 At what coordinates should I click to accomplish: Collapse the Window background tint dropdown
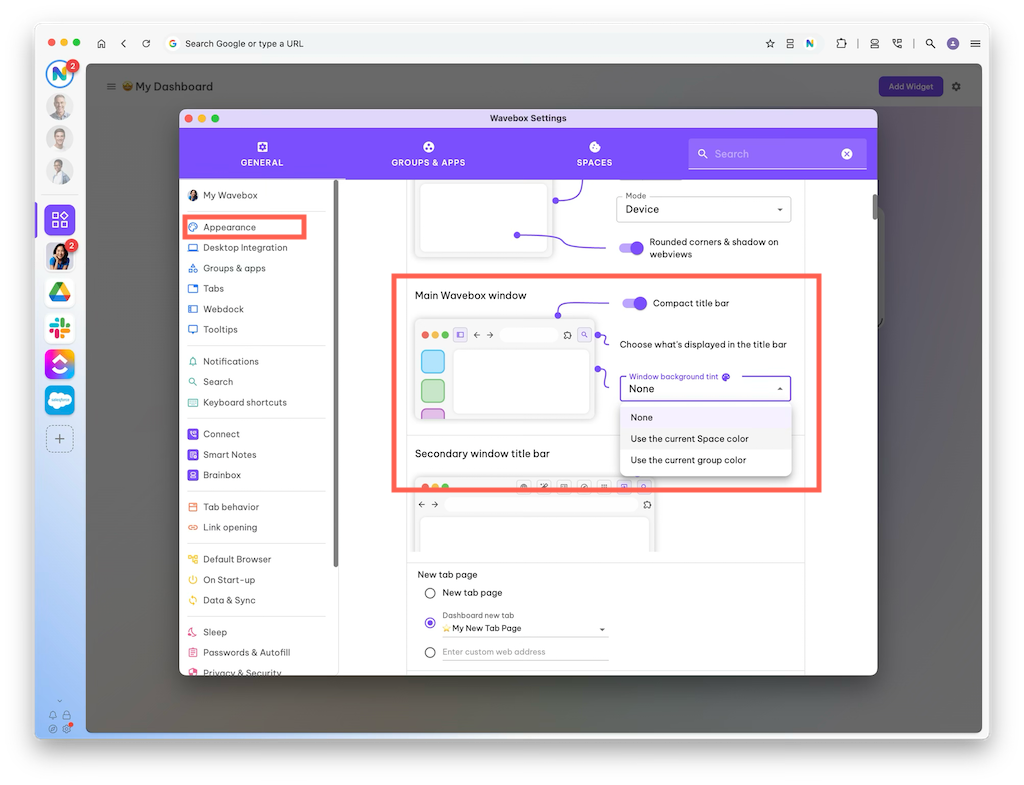pyautogui.click(x=780, y=389)
